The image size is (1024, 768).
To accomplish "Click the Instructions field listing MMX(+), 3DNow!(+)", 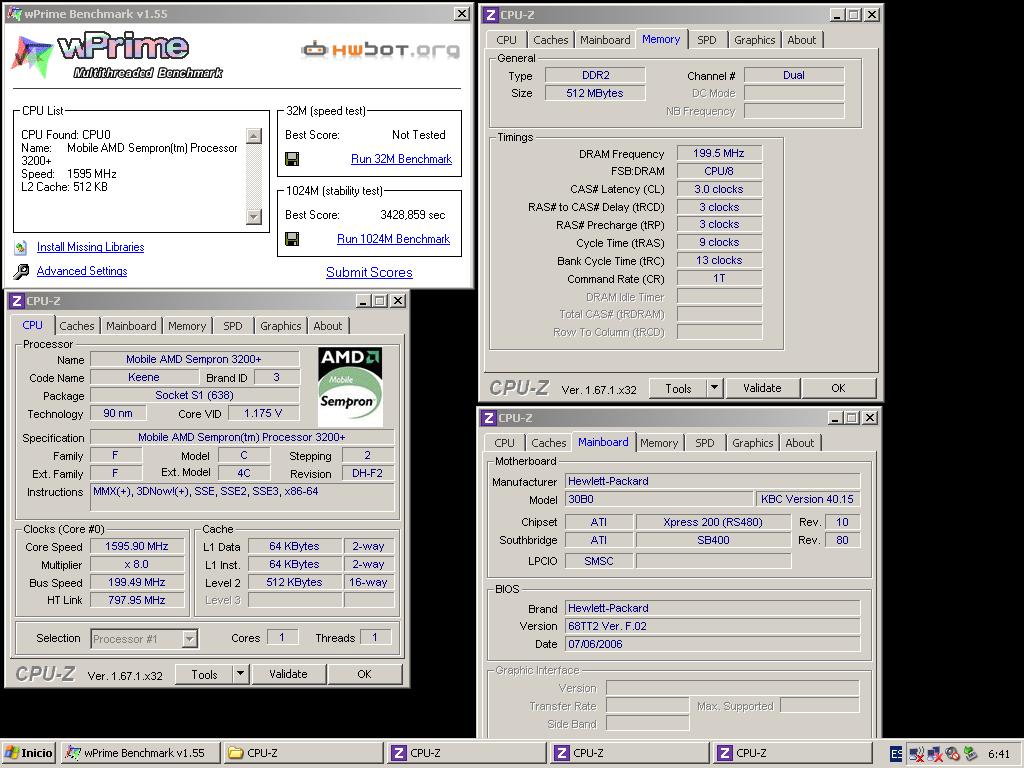I will pos(242,498).
